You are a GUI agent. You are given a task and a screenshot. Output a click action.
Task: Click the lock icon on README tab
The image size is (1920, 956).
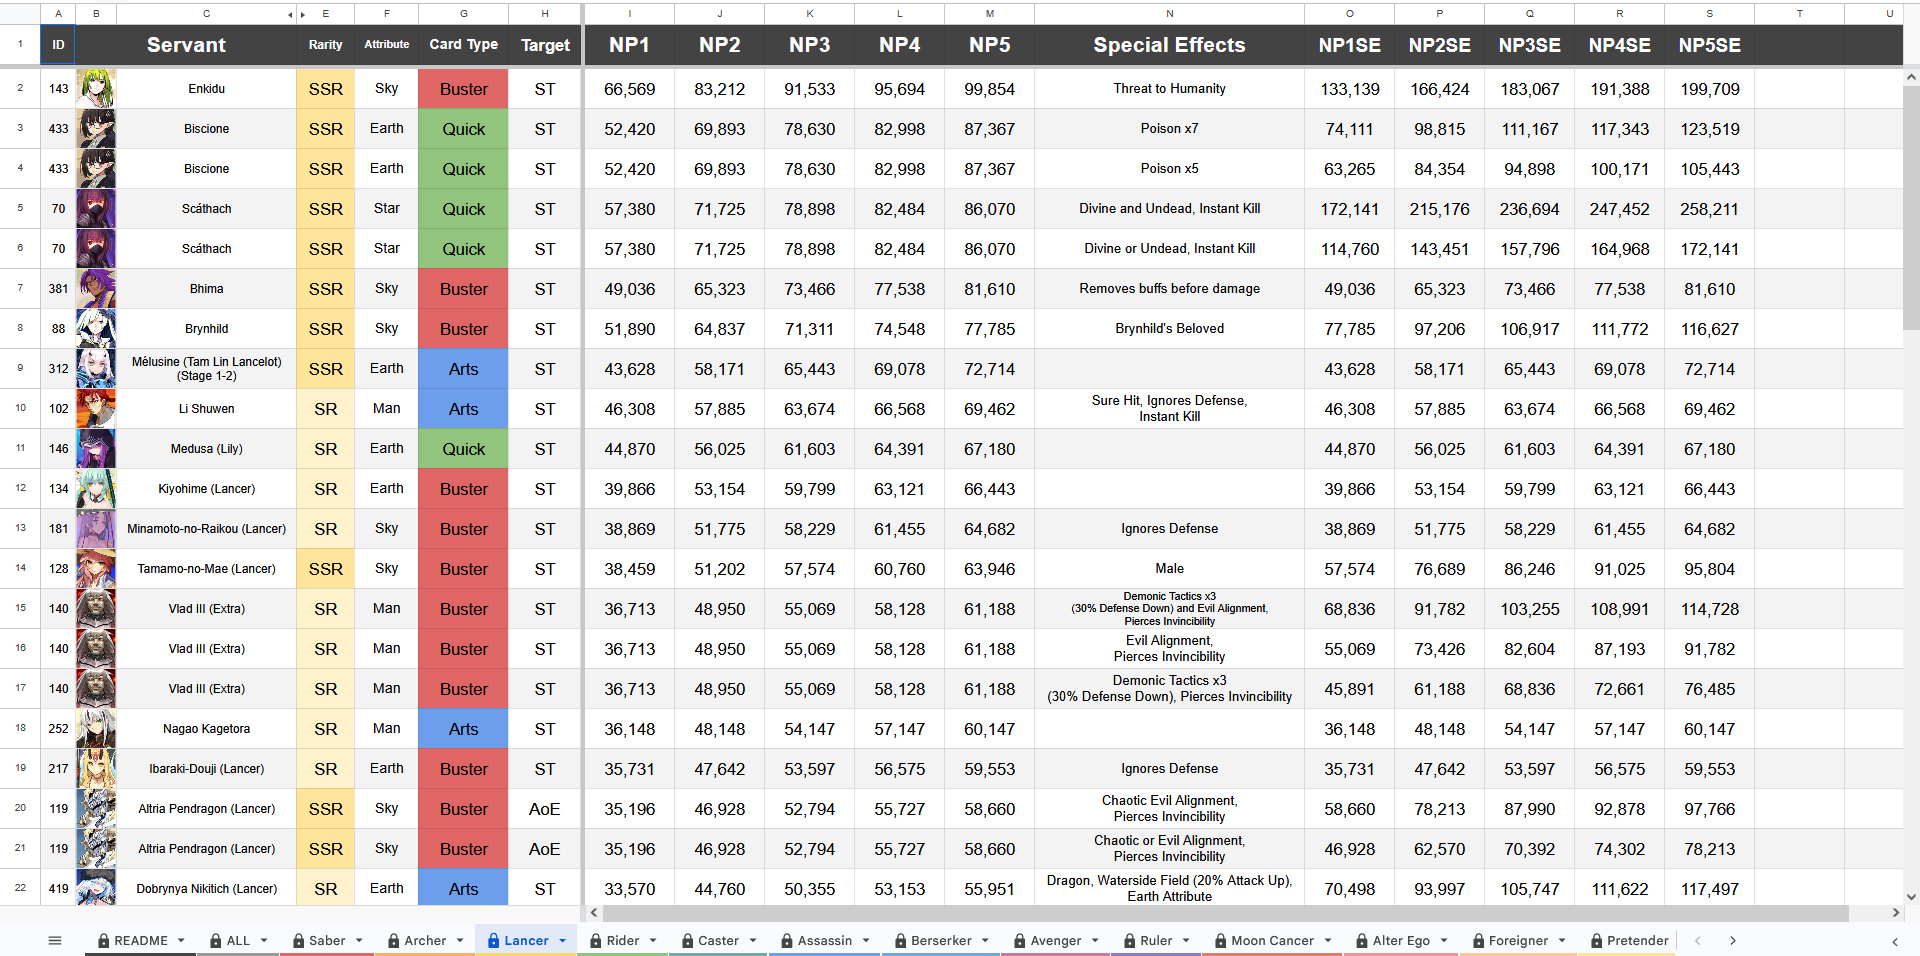pyautogui.click(x=103, y=940)
